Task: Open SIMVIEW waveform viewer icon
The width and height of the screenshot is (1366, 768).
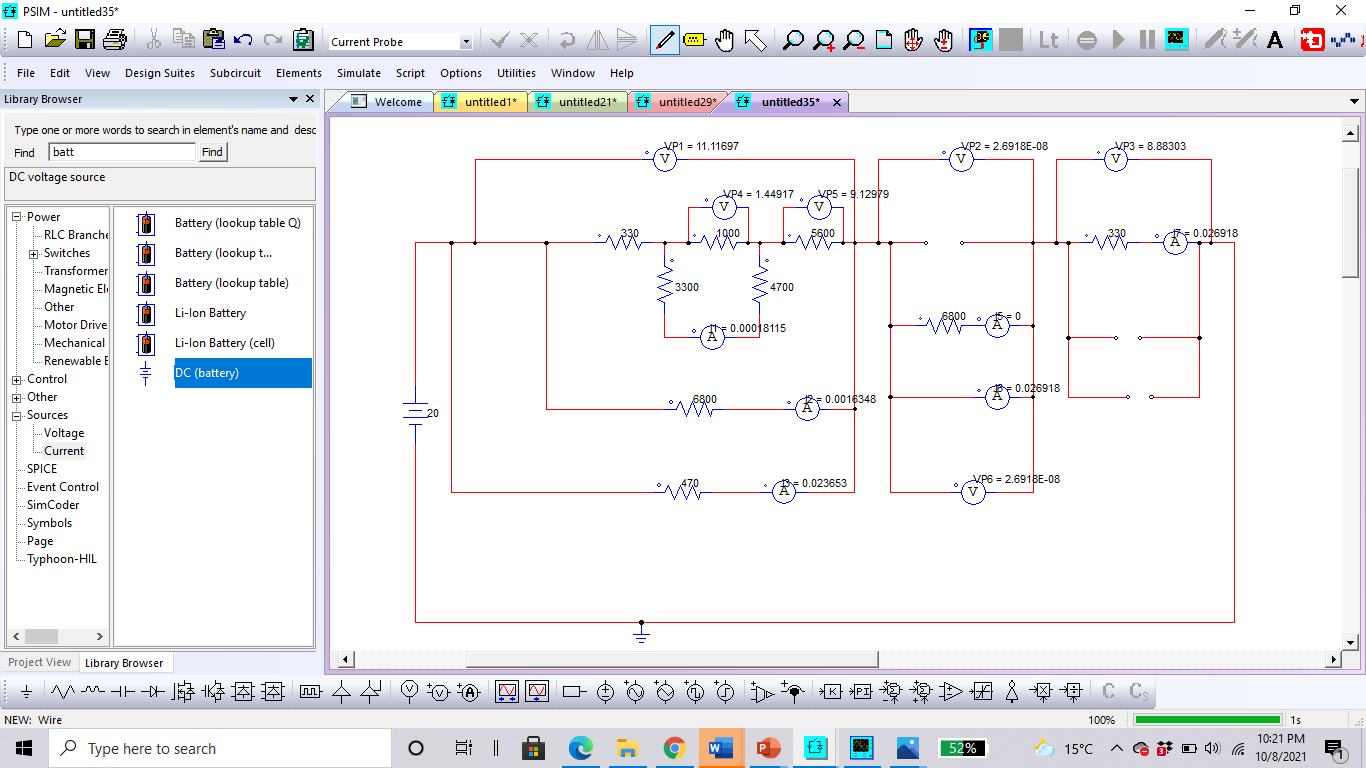Action: 1177,42
